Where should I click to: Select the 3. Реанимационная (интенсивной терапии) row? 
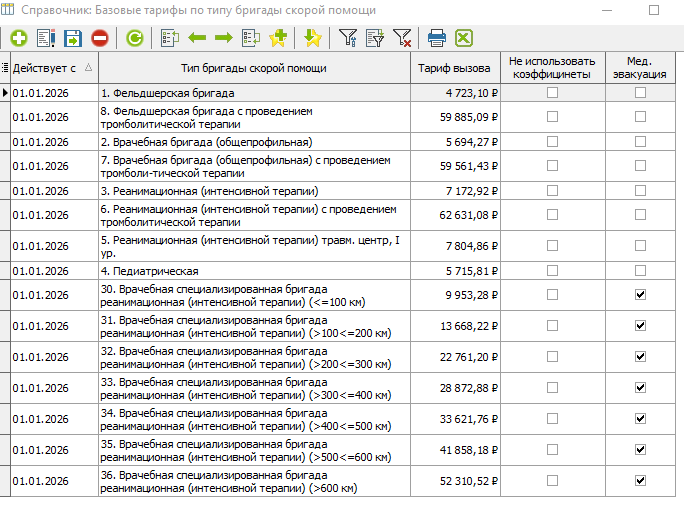254,190
